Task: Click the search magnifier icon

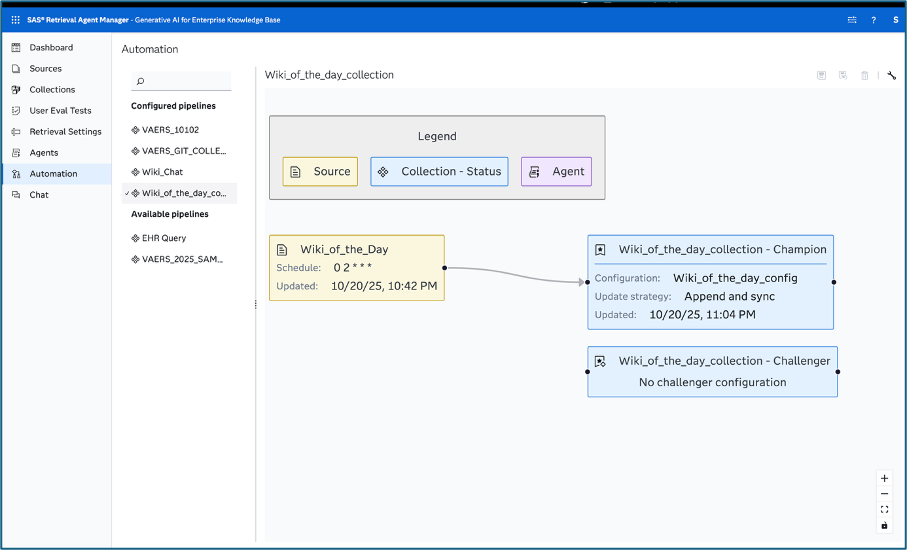Action: pos(140,81)
